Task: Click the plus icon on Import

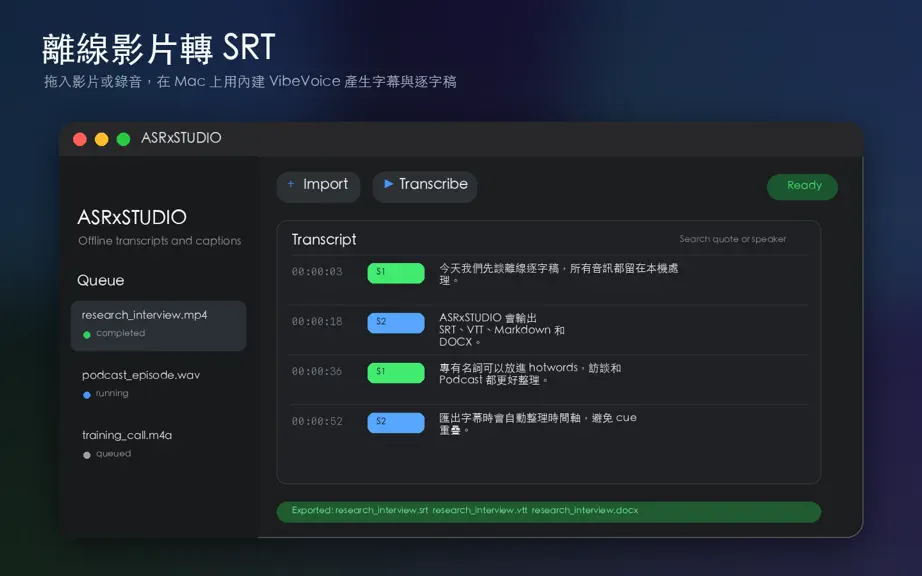Action: [x=290, y=184]
